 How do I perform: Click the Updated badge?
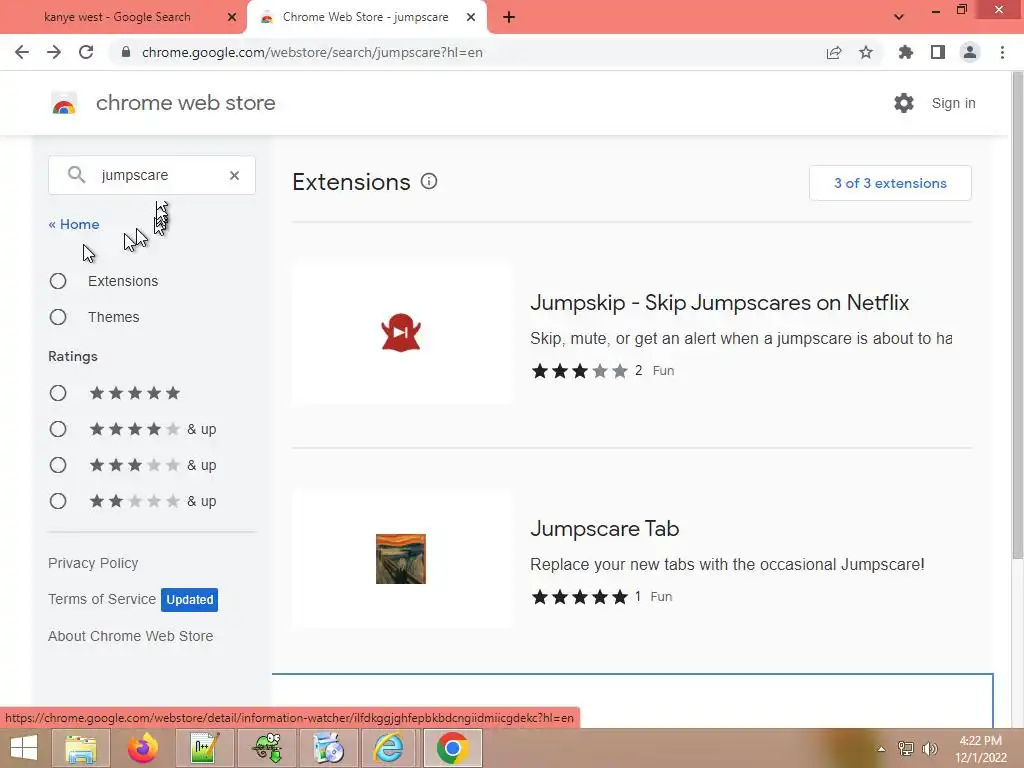pyautogui.click(x=189, y=600)
